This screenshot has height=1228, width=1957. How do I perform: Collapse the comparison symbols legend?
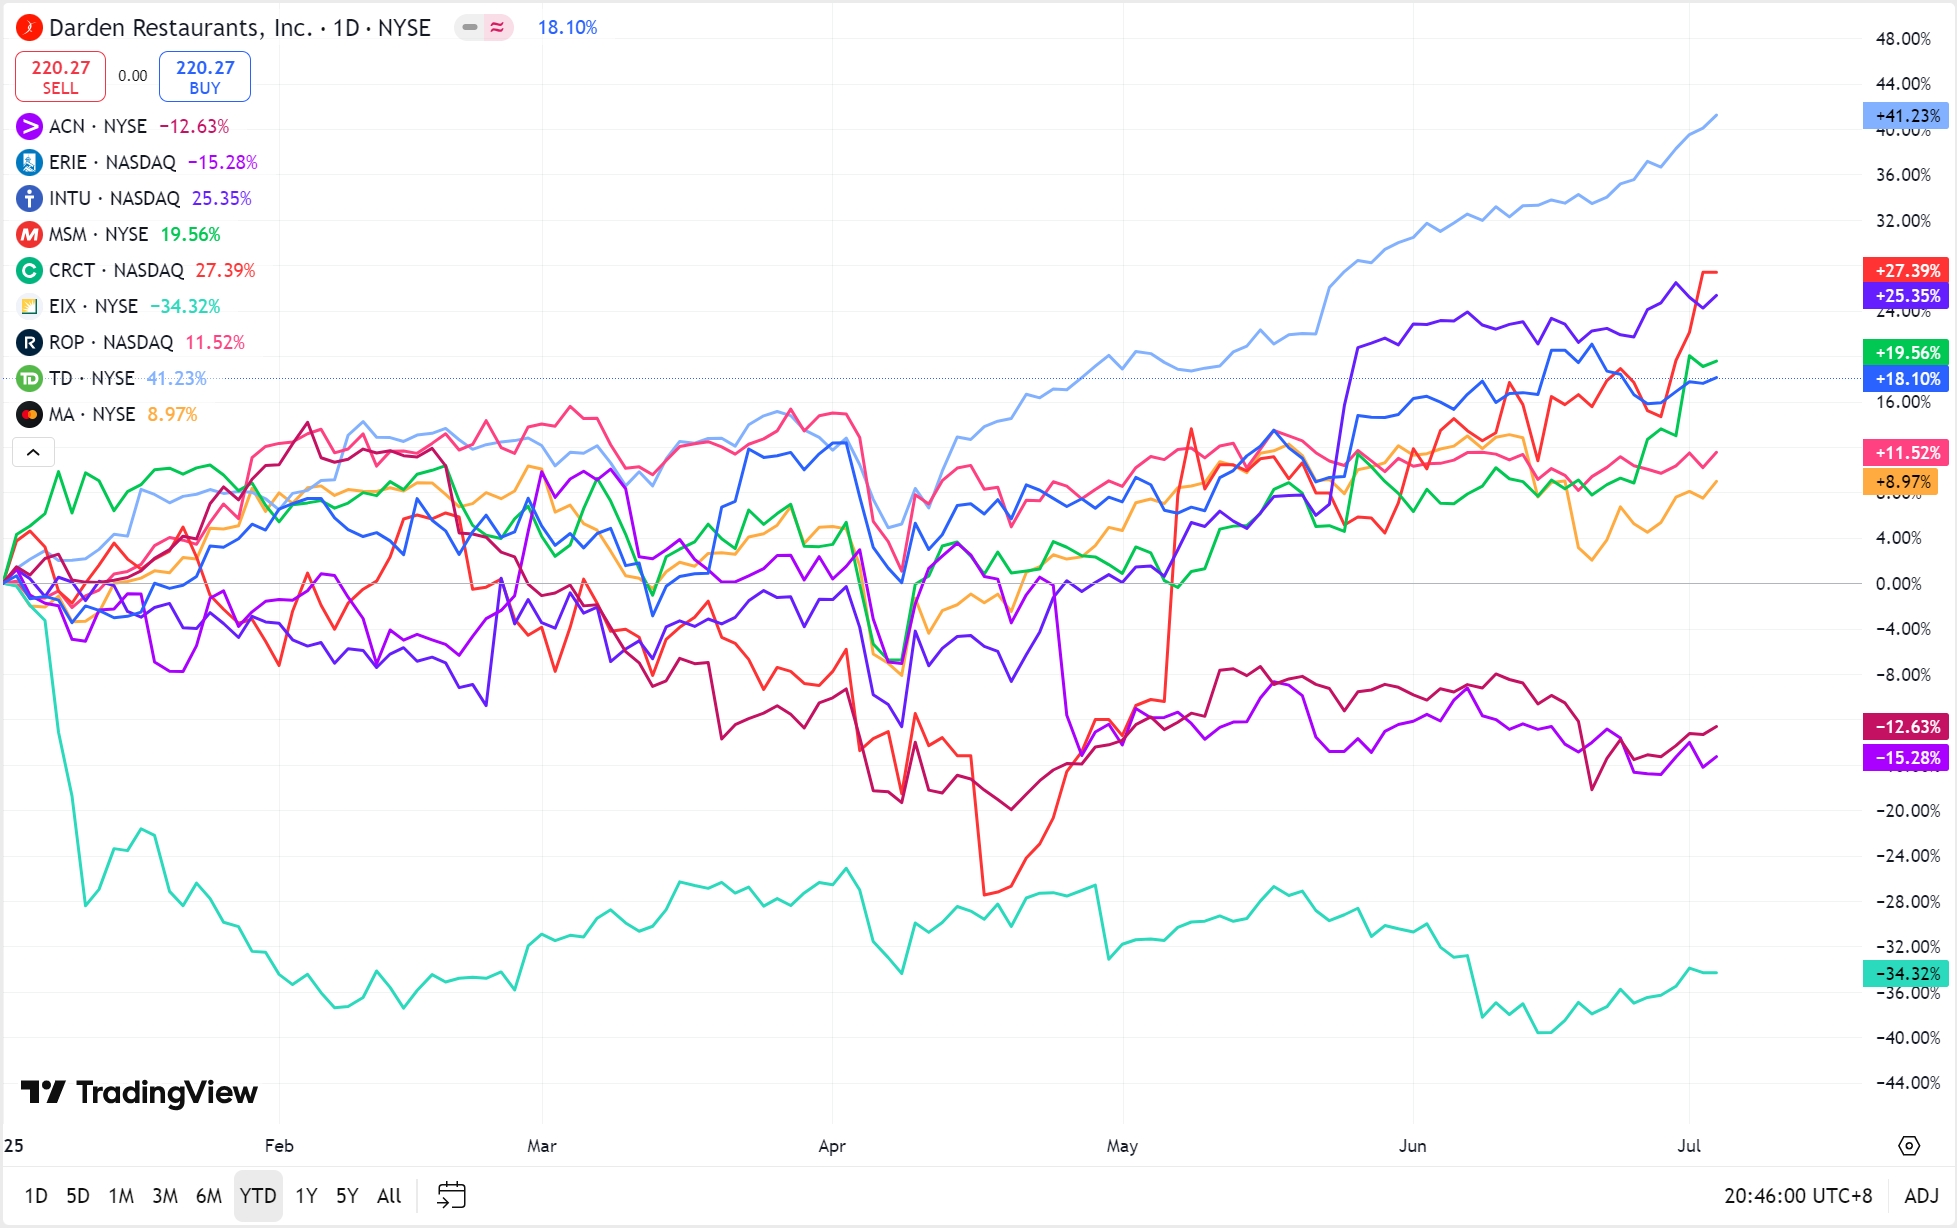33,453
